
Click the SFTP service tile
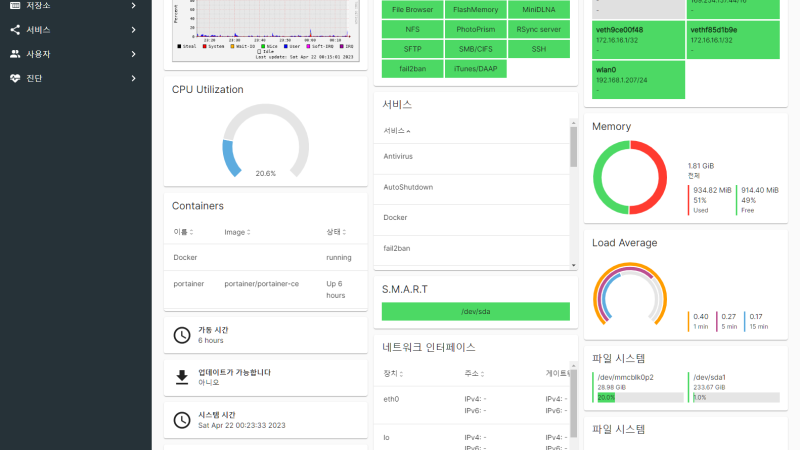click(412, 49)
